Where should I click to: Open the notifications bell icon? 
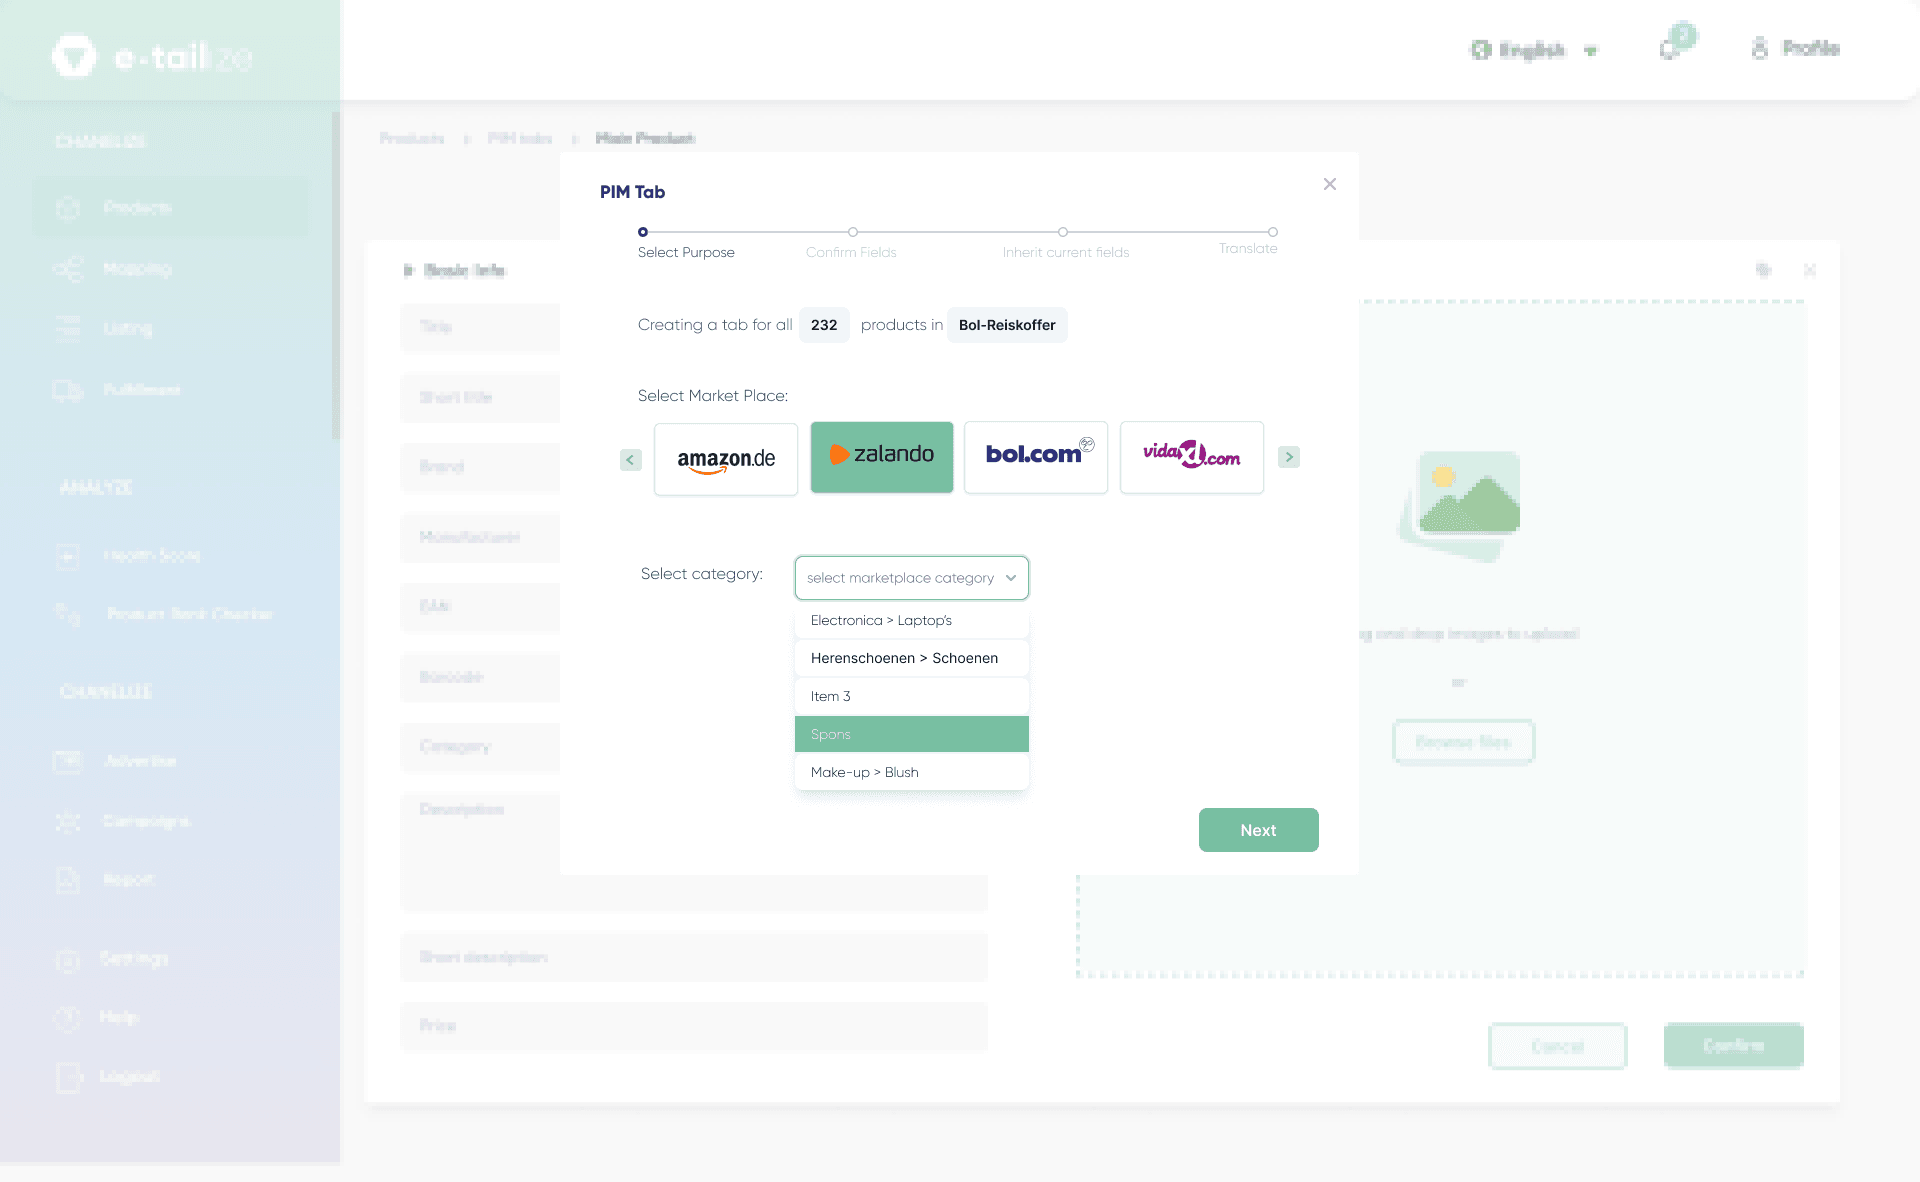(1670, 48)
